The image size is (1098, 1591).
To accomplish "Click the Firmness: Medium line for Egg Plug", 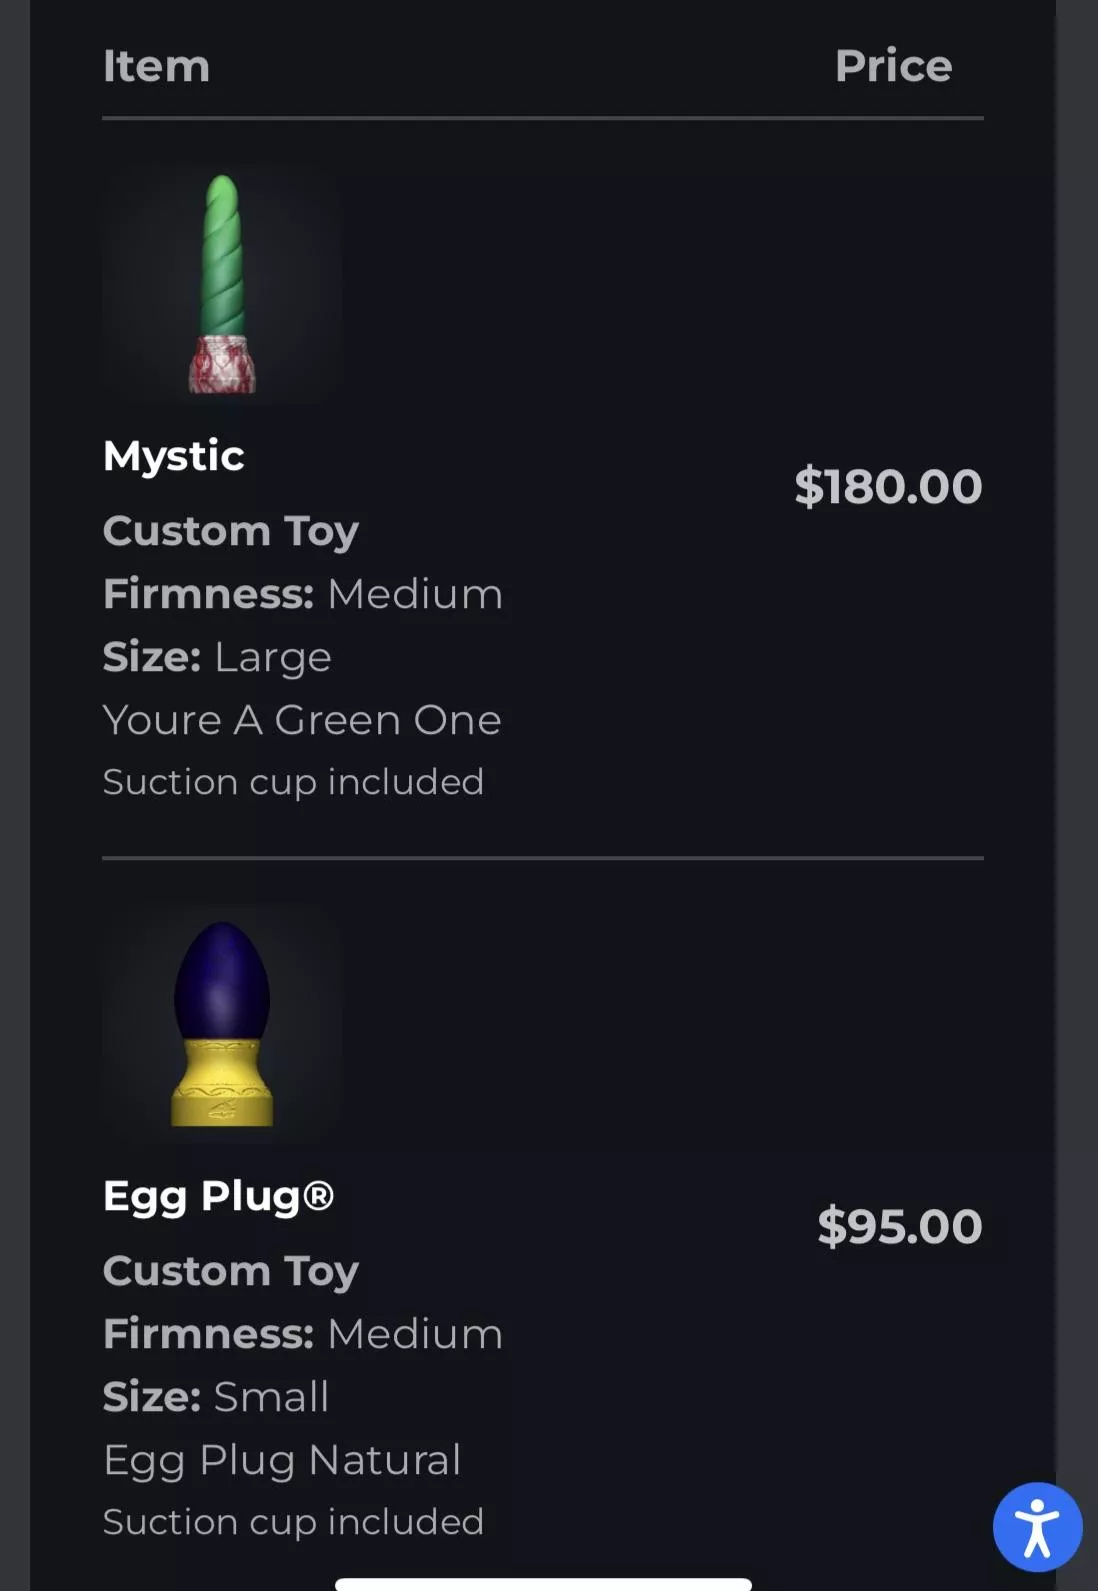I will (x=302, y=1334).
